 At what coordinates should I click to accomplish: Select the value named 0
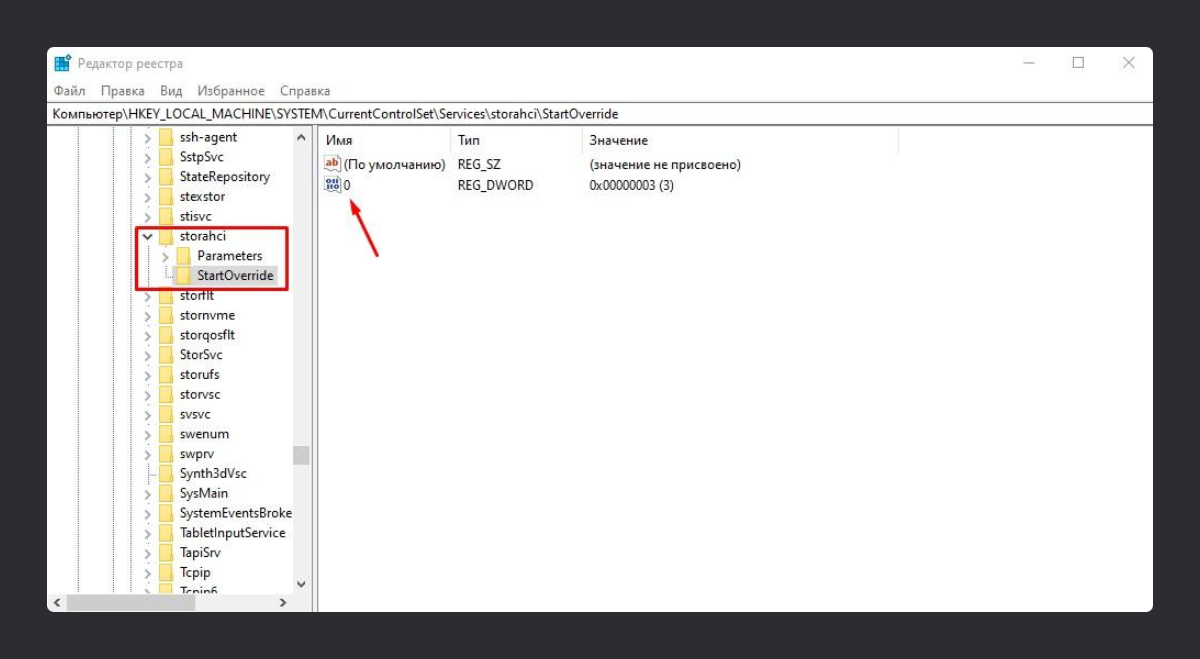[x=347, y=185]
